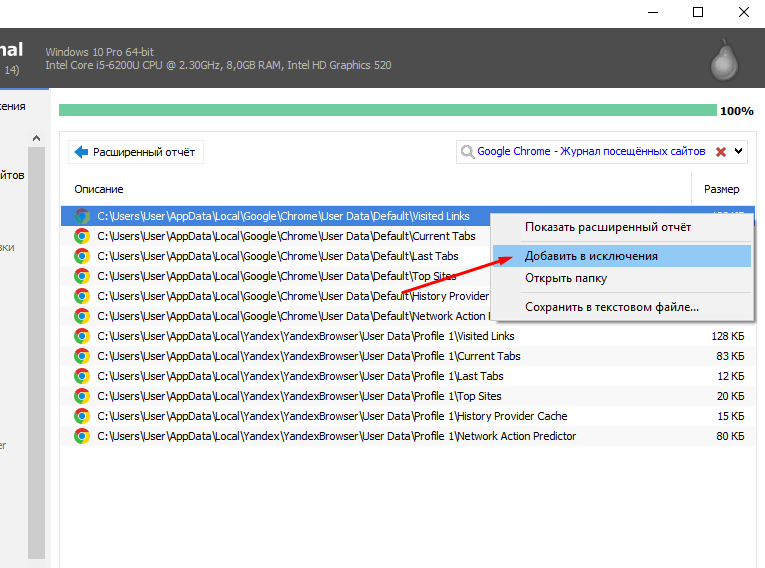765x568 pixels.
Task: Click icon of Yandex Visited Links row
Action: (x=82, y=336)
